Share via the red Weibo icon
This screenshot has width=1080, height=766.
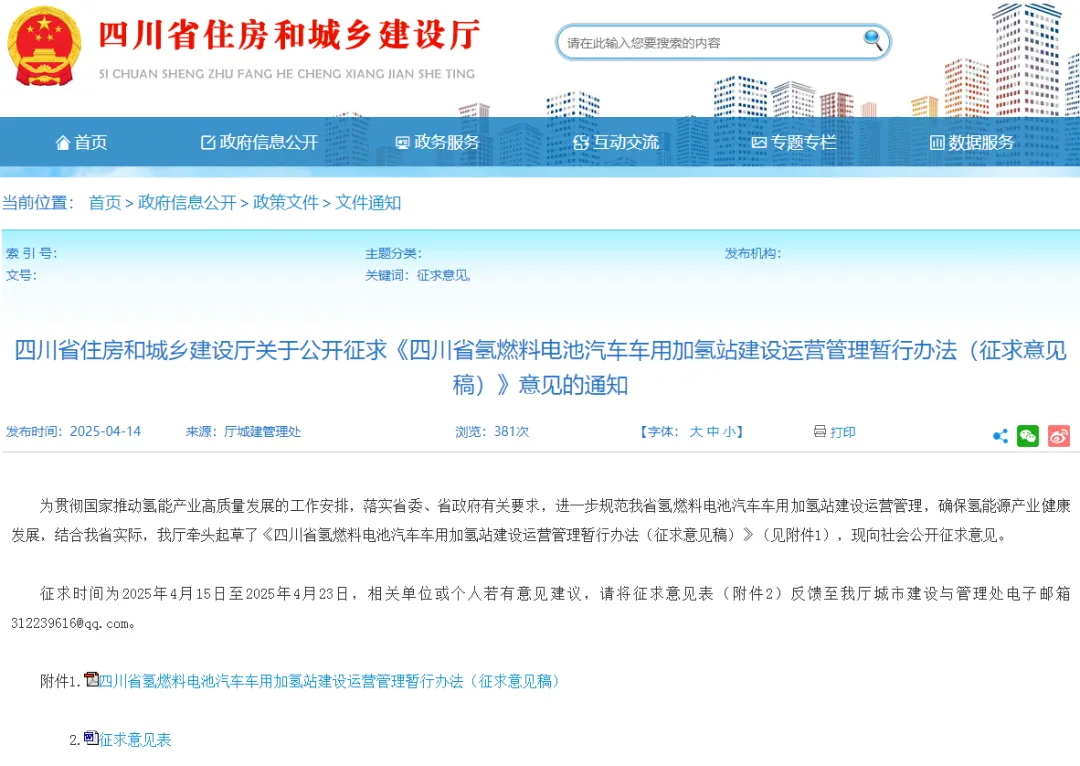coord(1059,436)
